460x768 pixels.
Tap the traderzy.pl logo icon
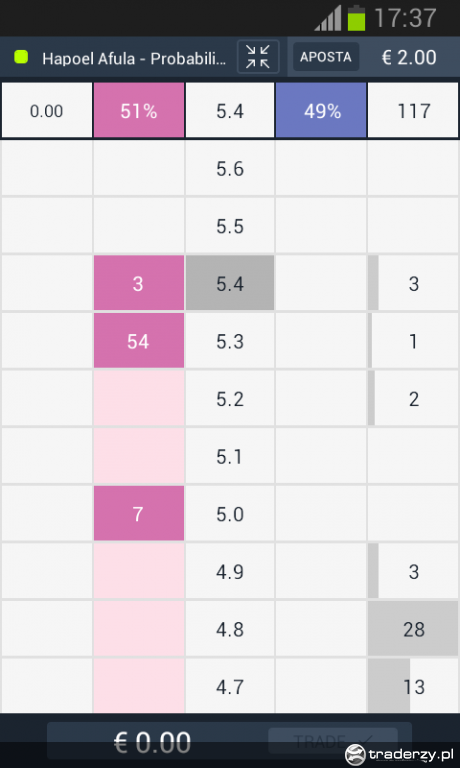355,755
